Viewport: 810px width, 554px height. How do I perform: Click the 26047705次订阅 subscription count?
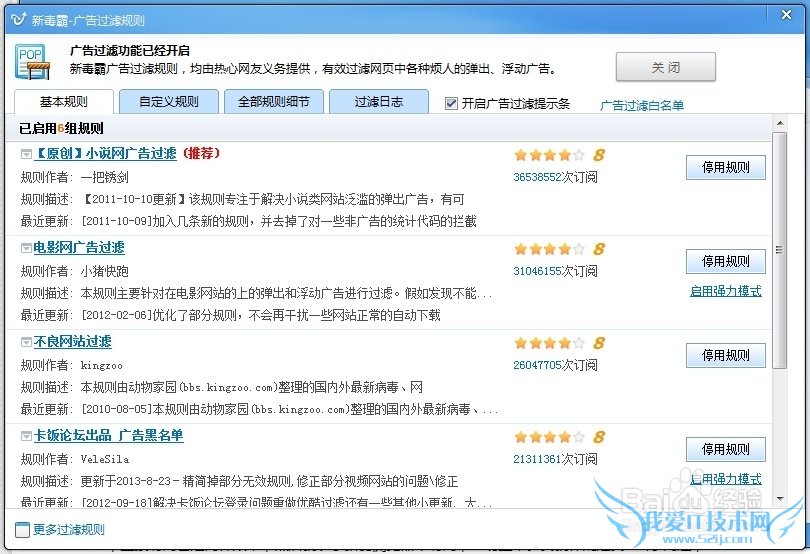[555, 365]
